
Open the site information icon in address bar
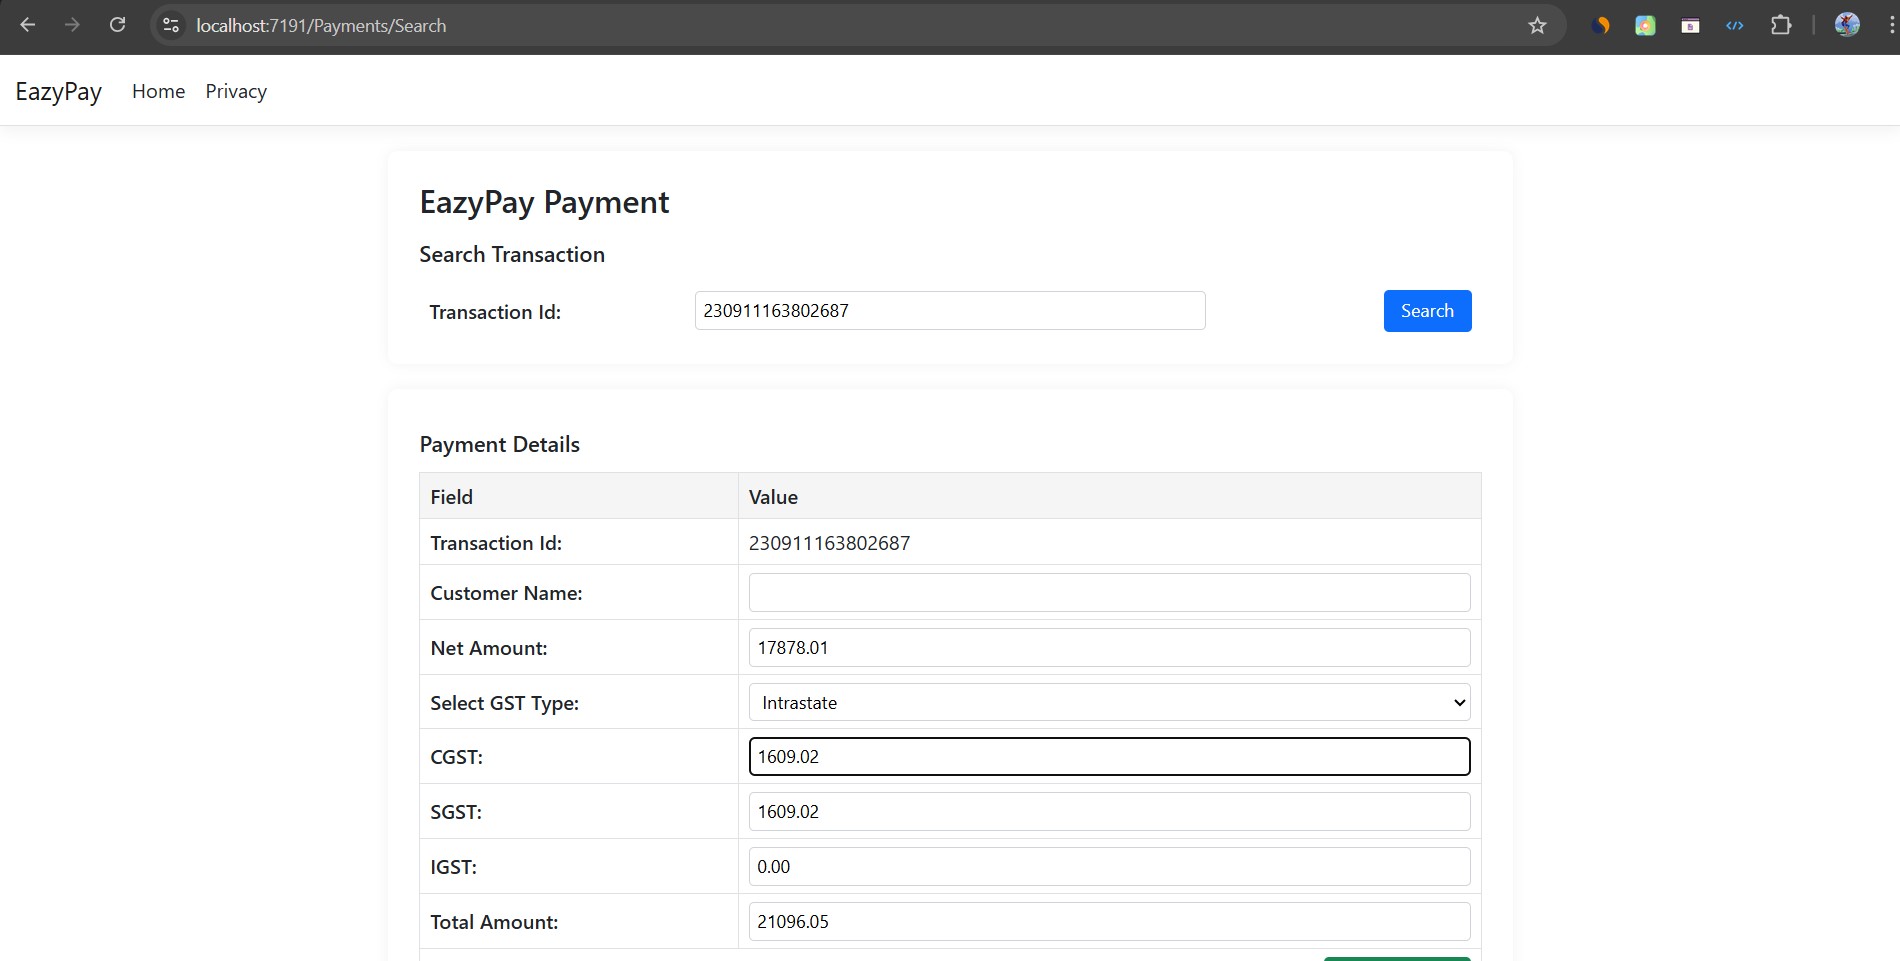(x=171, y=25)
